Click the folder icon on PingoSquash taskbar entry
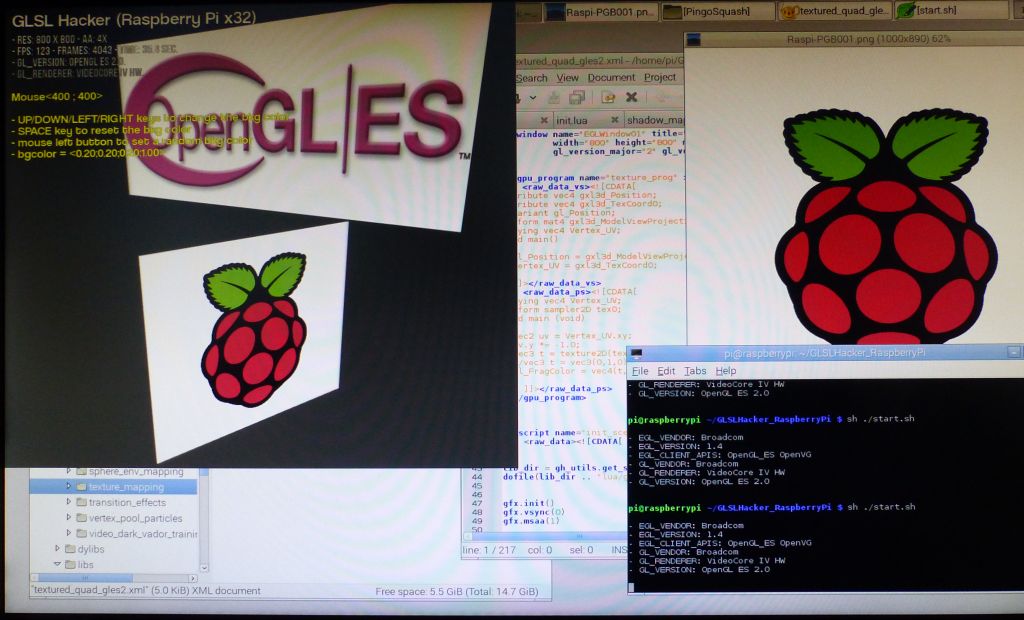The height and width of the screenshot is (620, 1024). click(x=672, y=11)
